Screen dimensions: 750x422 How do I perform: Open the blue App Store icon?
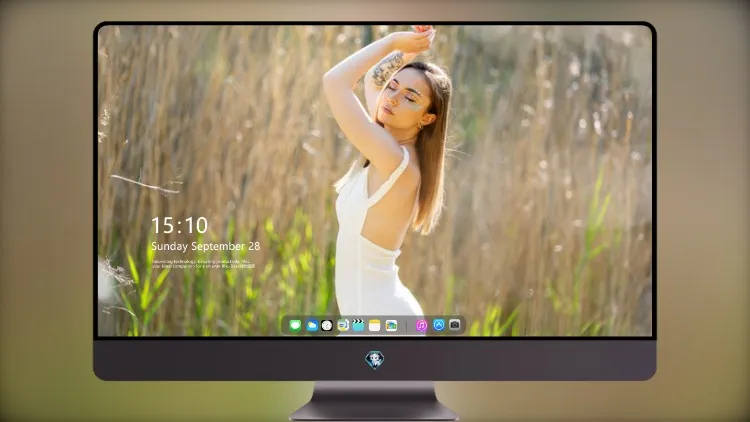tap(439, 325)
